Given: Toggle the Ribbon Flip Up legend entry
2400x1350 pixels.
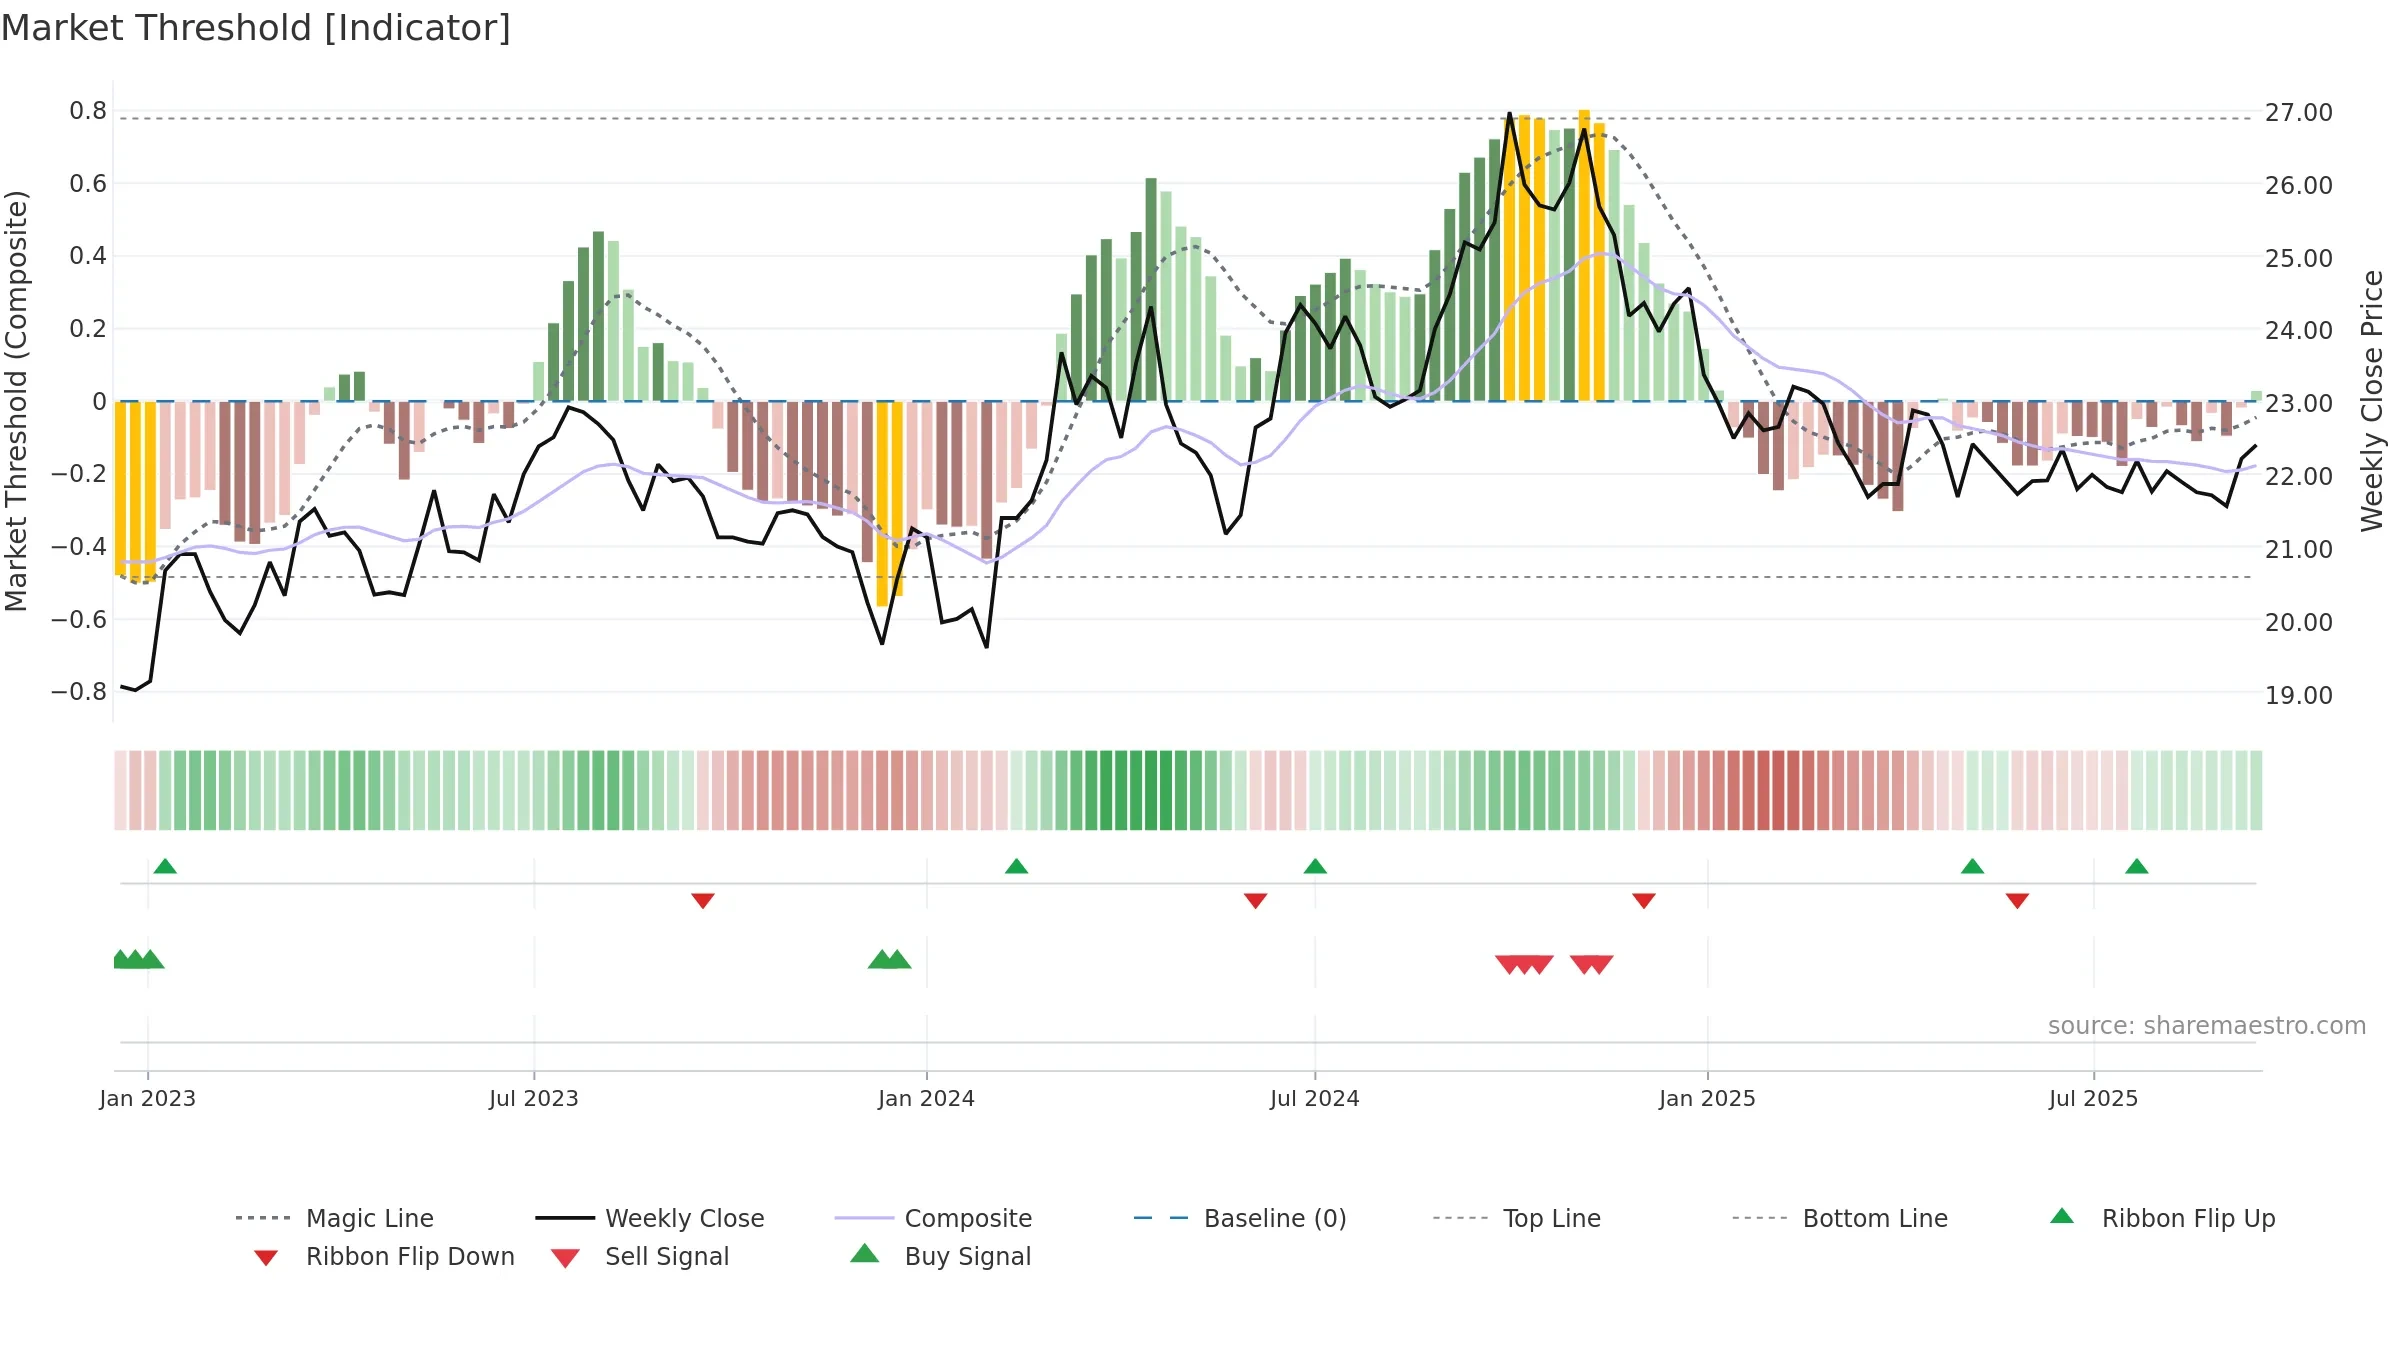Looking at the screenshot, I should coord(2162,1218).
